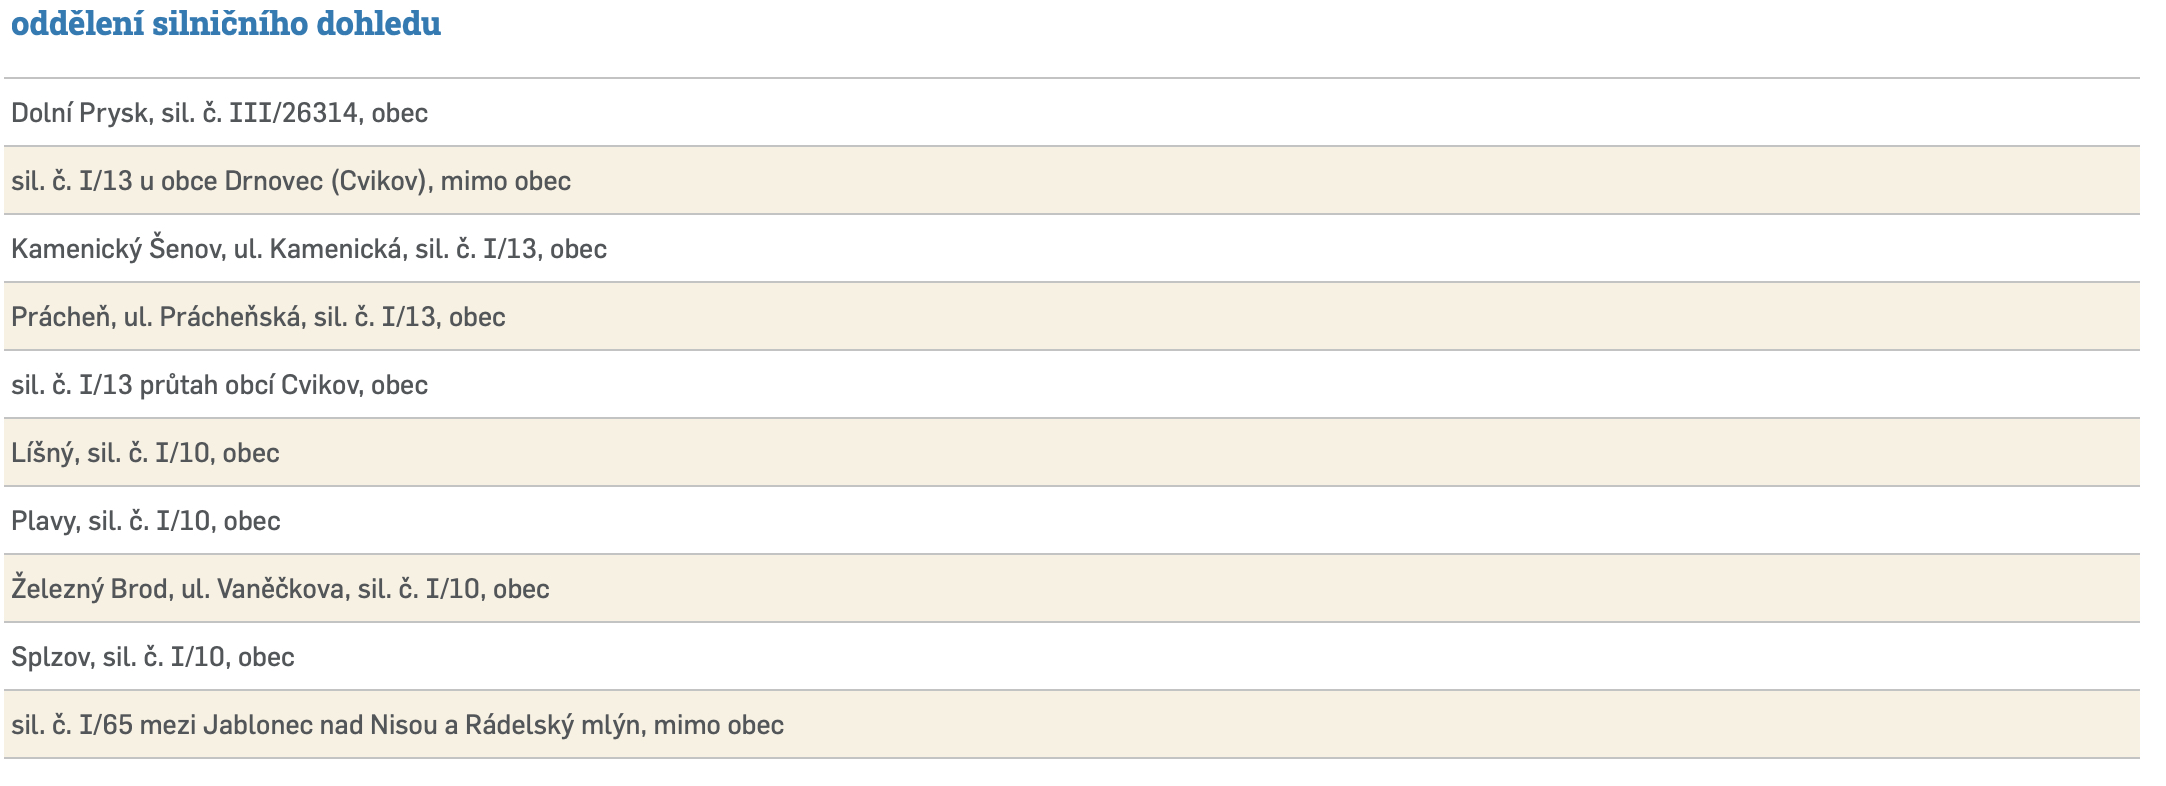Click the 'oddělení silničního dohledu' heading
The width and height of the screenshot is (2166, 786).
click(x=226, y=24)
